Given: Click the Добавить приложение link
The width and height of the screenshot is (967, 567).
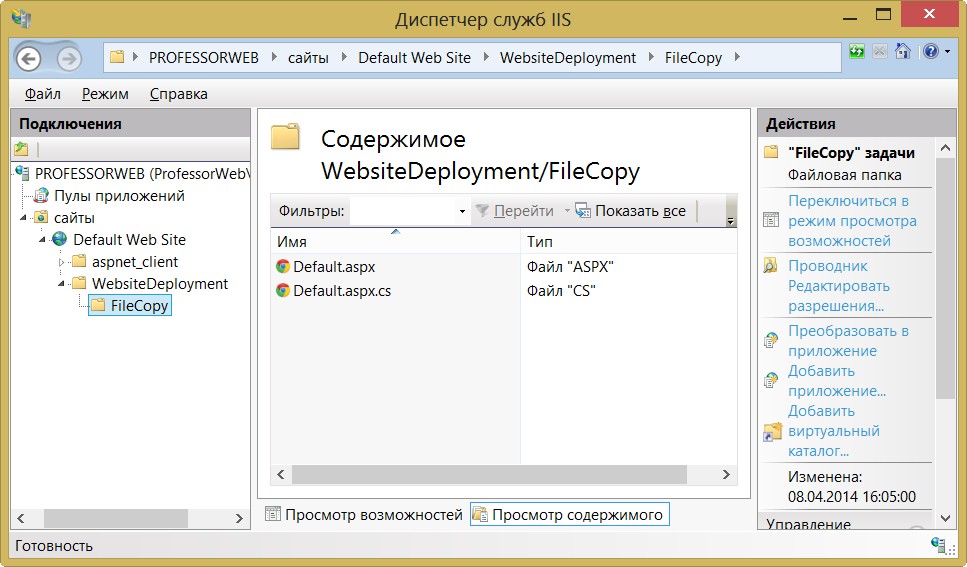Looking at the screenshot, I should click(x=837, y=381).
